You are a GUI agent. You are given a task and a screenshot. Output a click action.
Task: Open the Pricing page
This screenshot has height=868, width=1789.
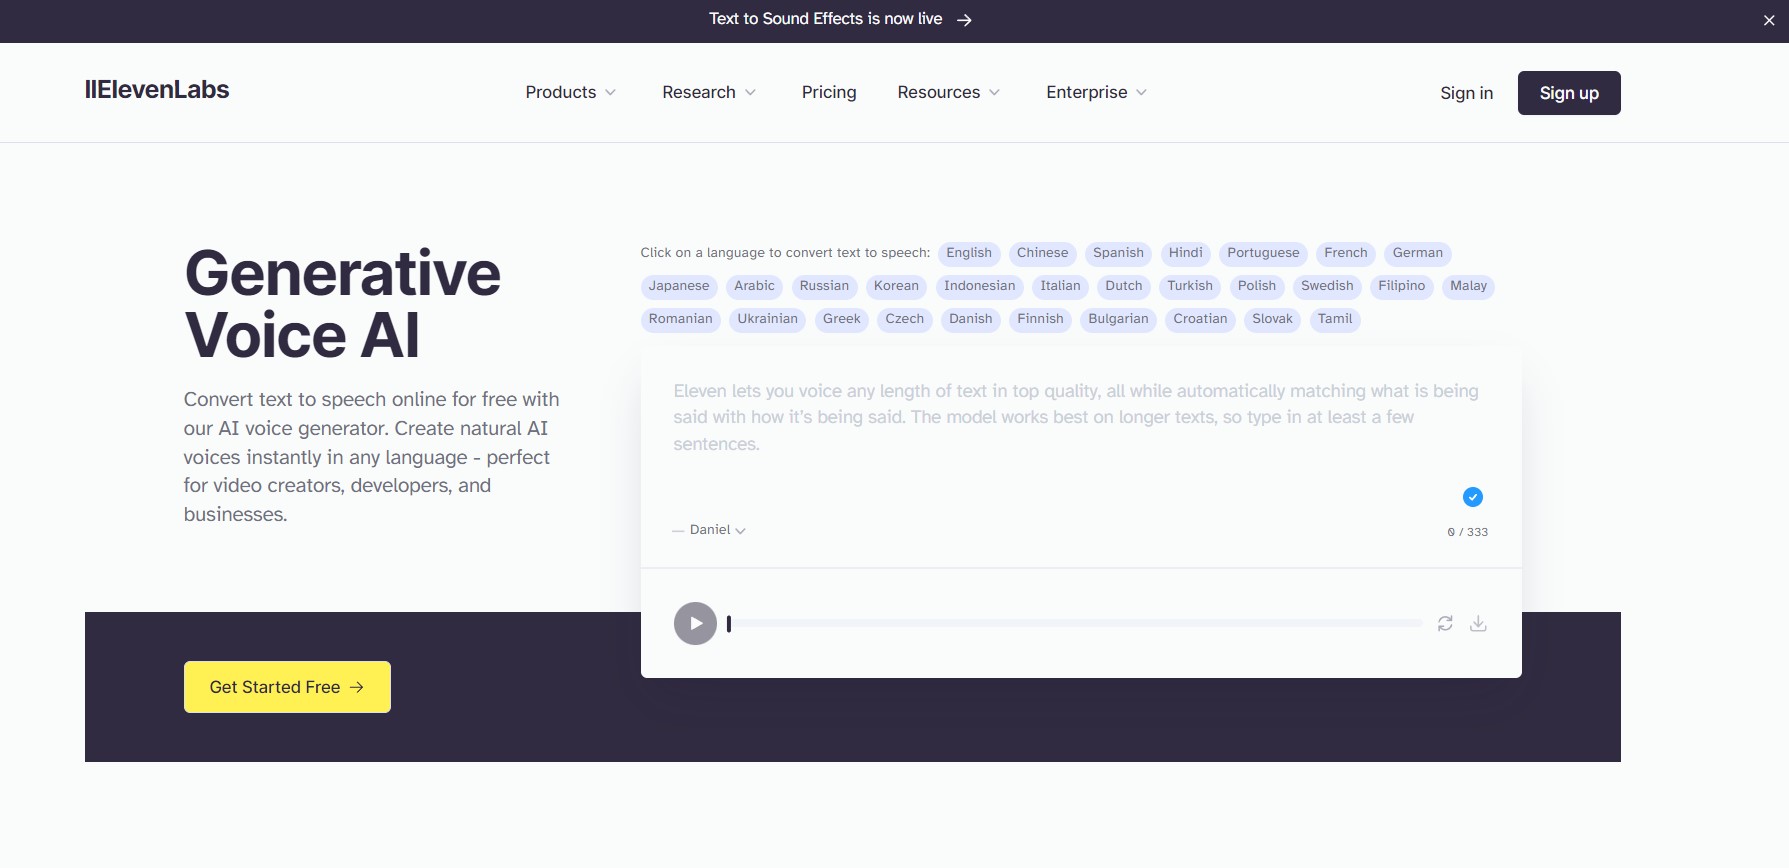point(829,92)
